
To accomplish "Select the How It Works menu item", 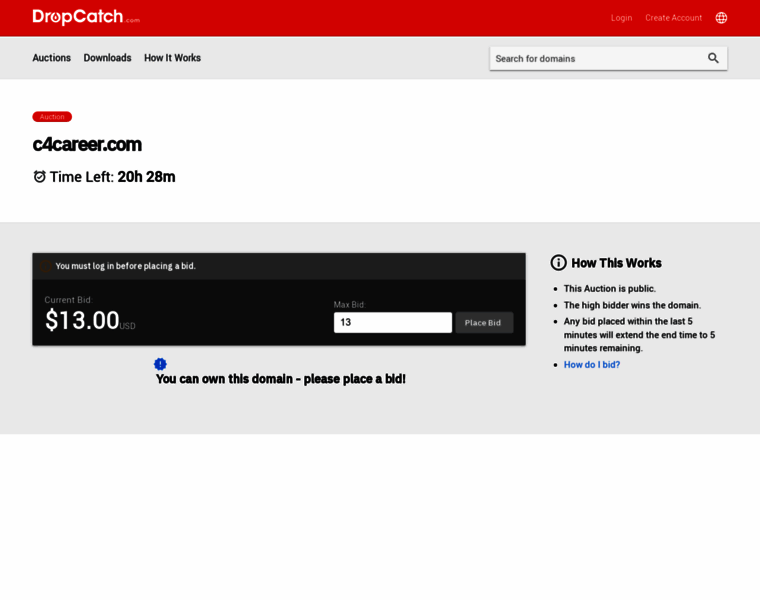I will 172,58.
